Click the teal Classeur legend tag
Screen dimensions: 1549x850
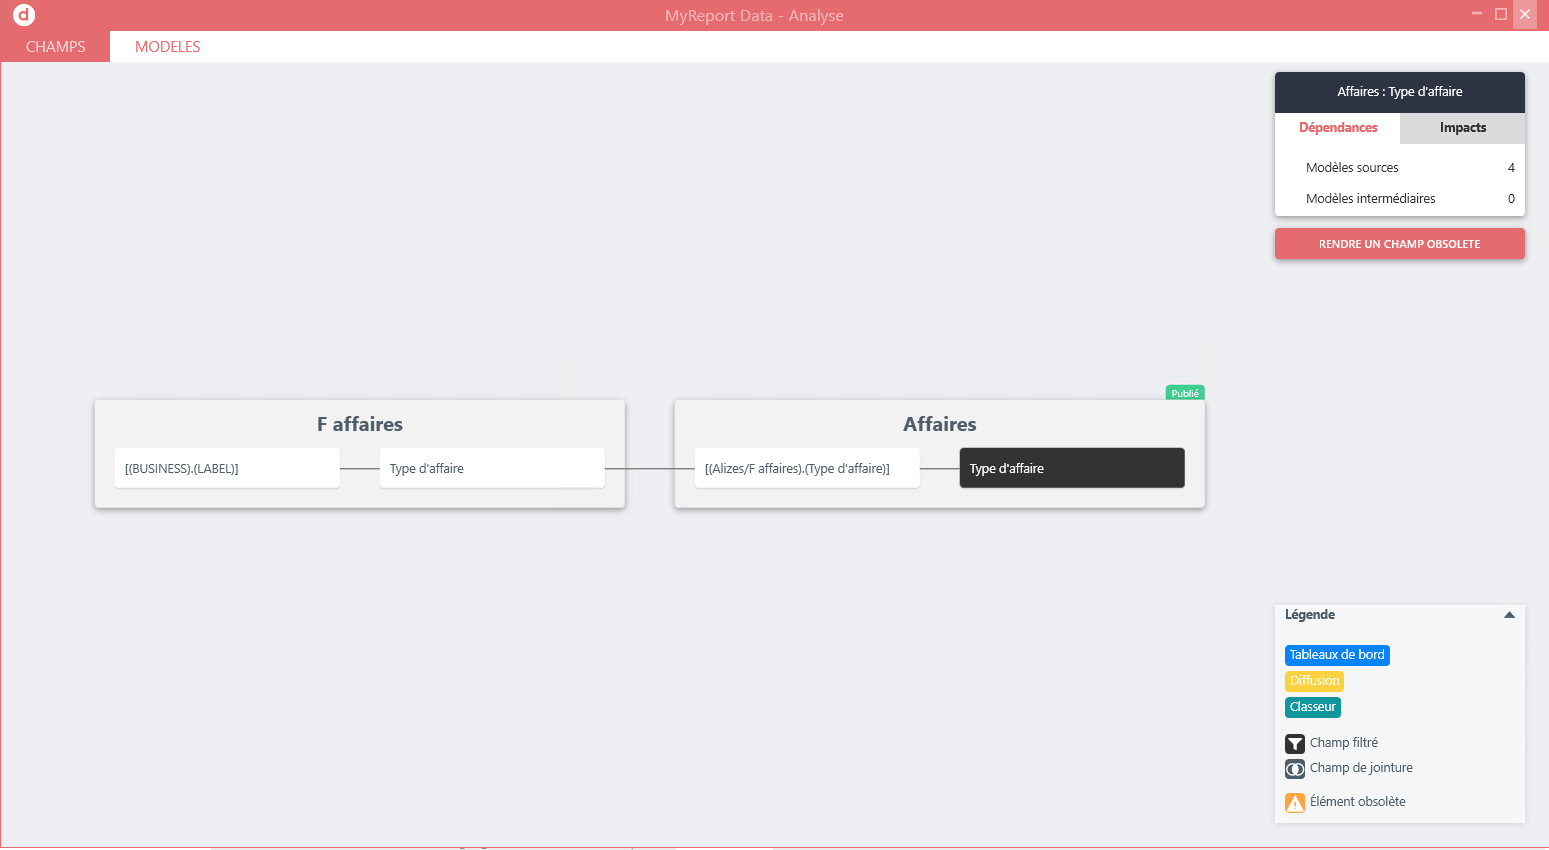point(1312,707)
